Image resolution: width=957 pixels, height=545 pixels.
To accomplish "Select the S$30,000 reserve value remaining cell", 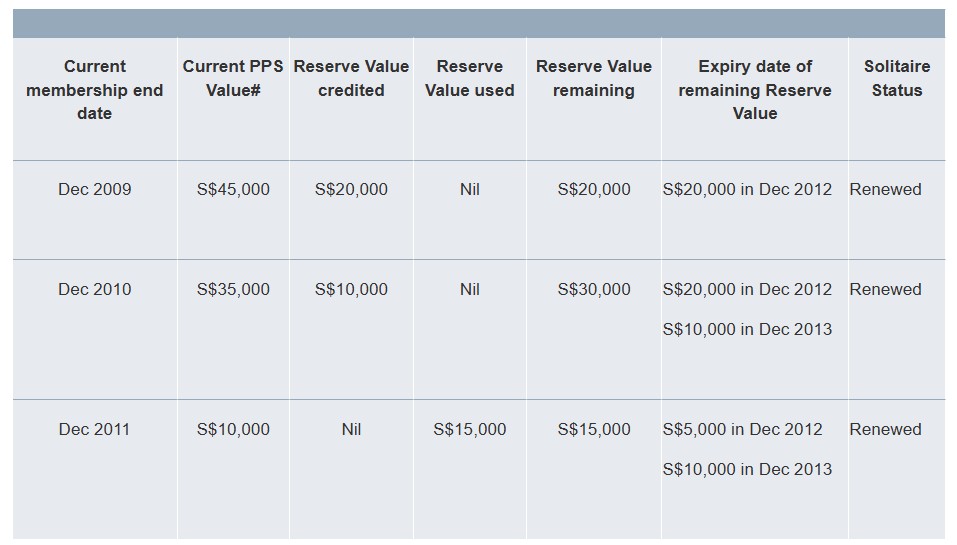I will (x=594, y=289).
